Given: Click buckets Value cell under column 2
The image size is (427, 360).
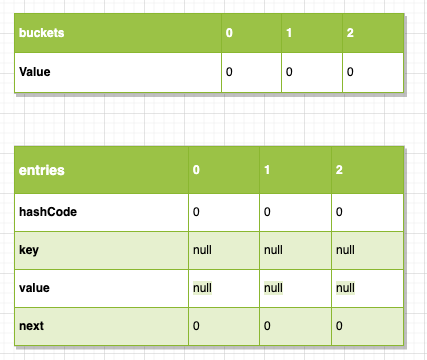Looking at the screenshot, I should [373, 73].
